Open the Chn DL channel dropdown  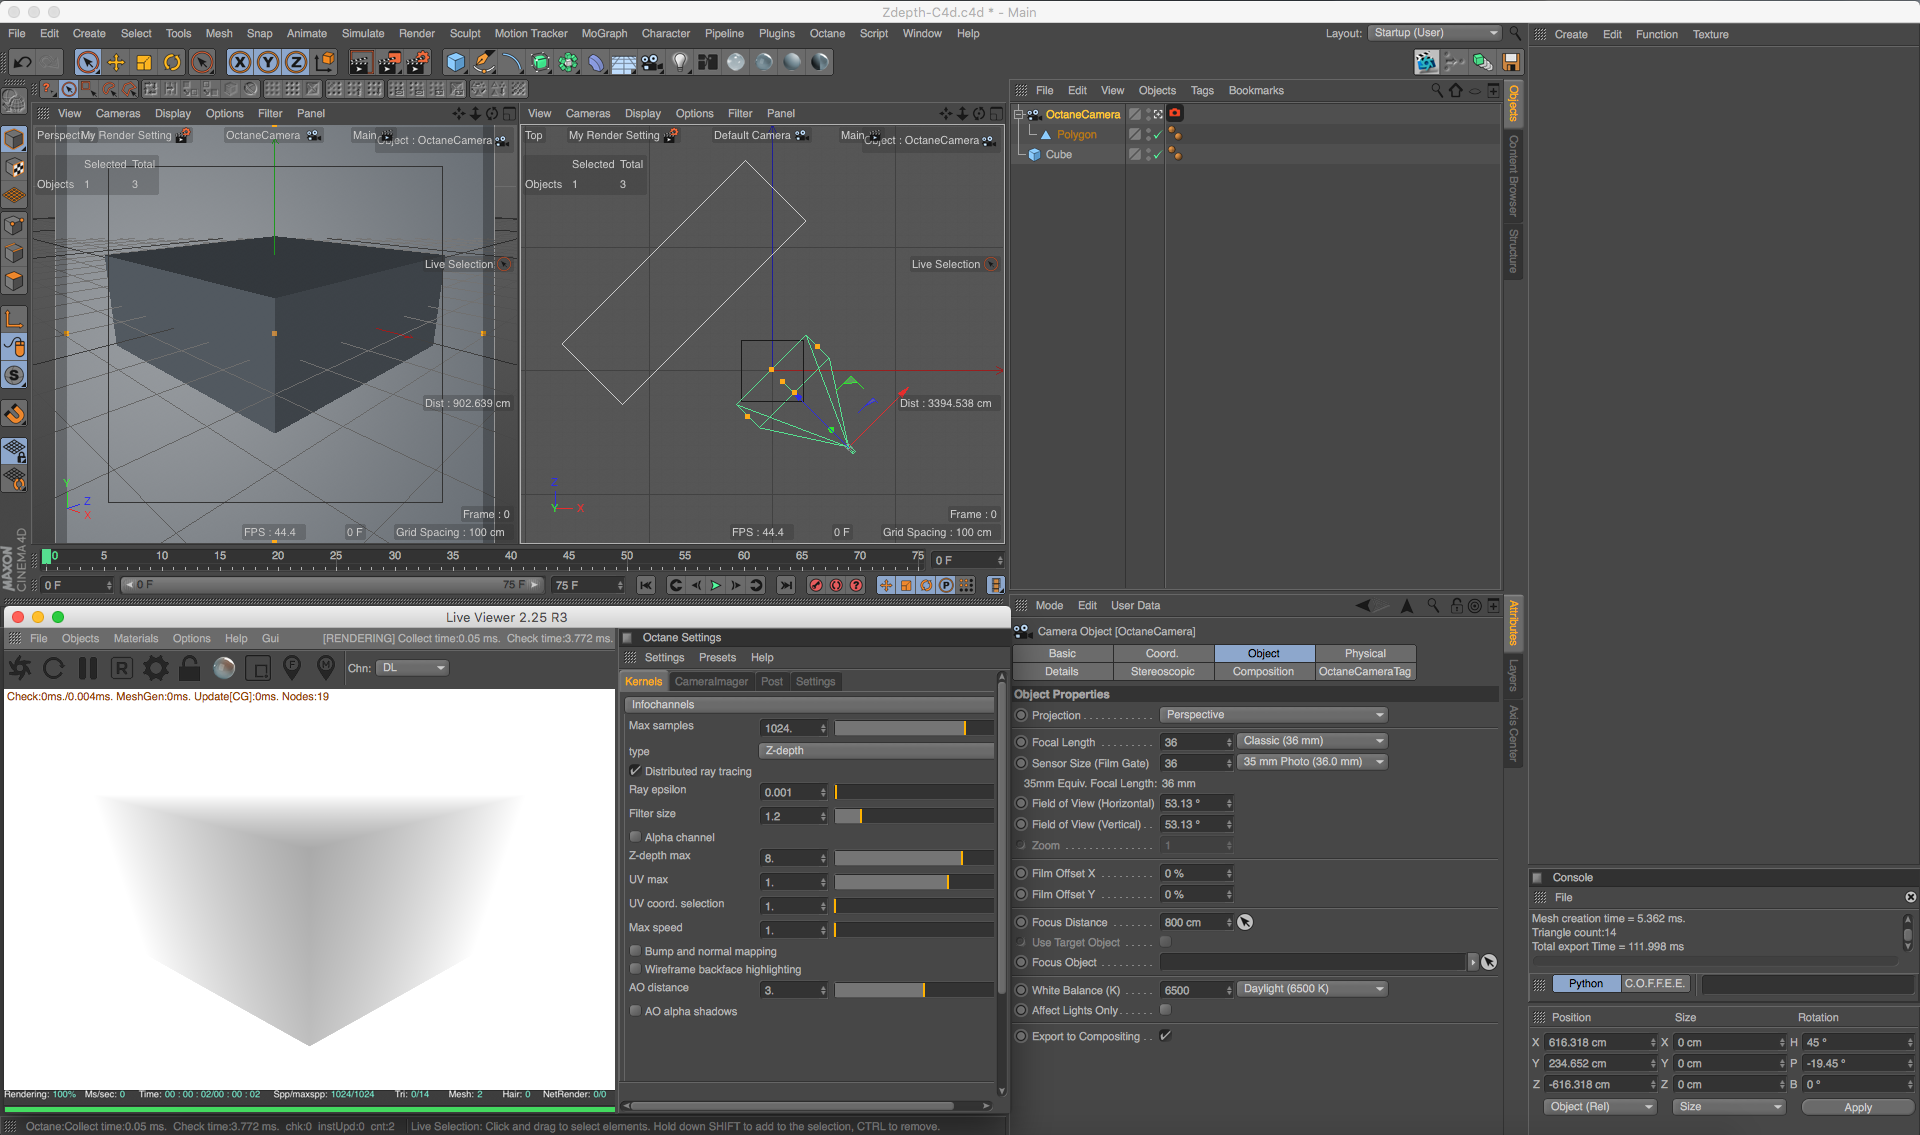pos(413,668)
